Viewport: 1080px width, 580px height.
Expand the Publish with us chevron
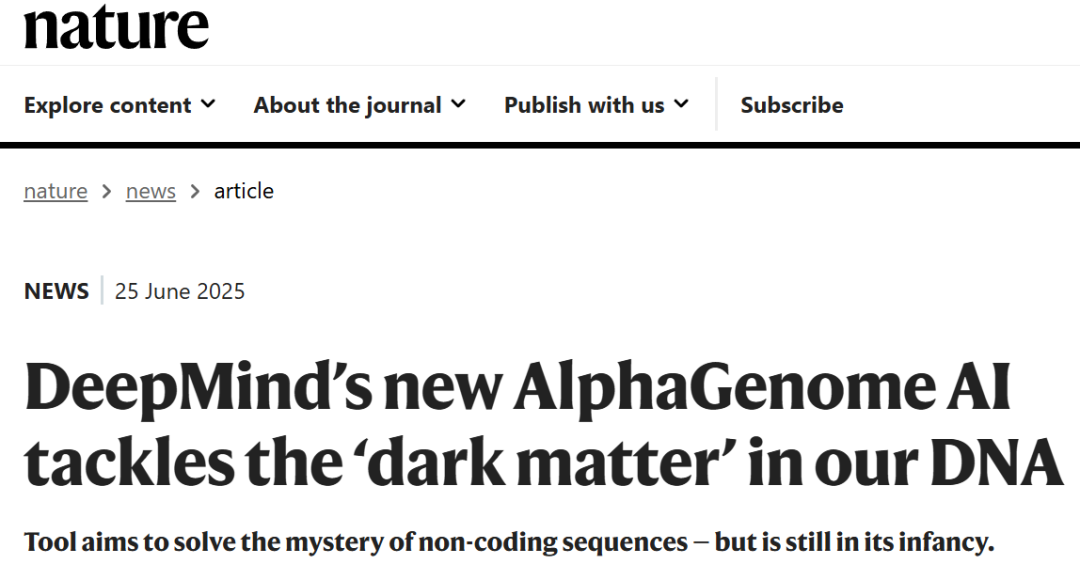681,104
